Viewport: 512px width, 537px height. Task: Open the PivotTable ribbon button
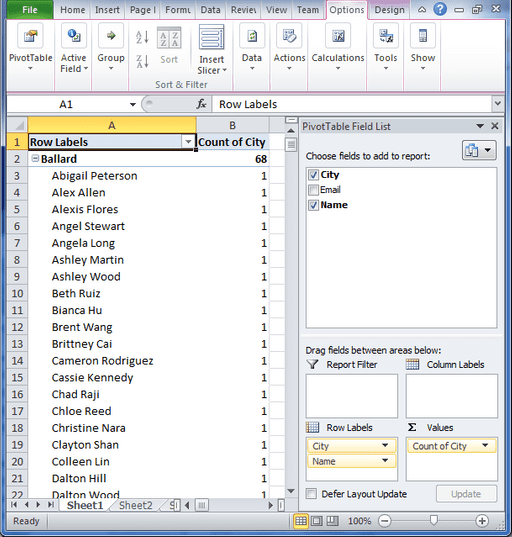click(x=30, y=47)
